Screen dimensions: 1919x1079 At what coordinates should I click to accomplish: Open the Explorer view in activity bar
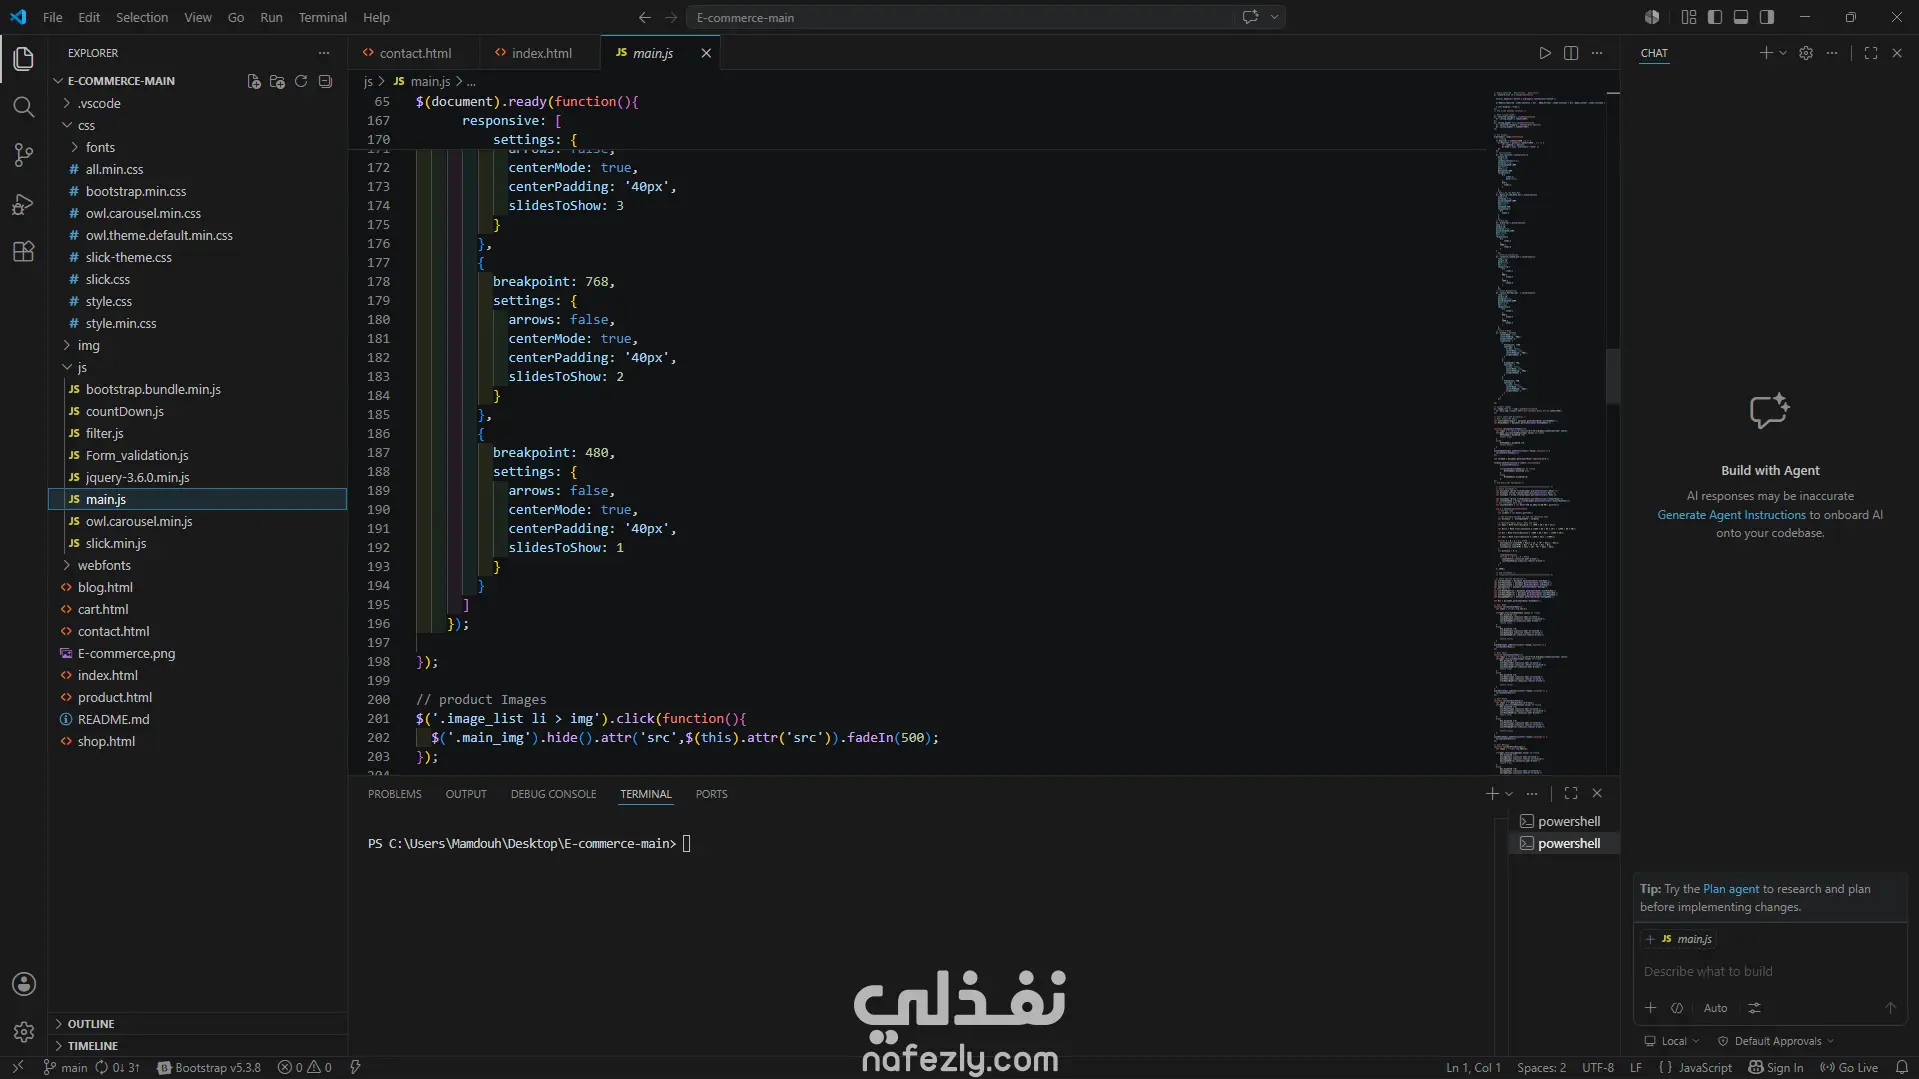(x=24, y=59)
